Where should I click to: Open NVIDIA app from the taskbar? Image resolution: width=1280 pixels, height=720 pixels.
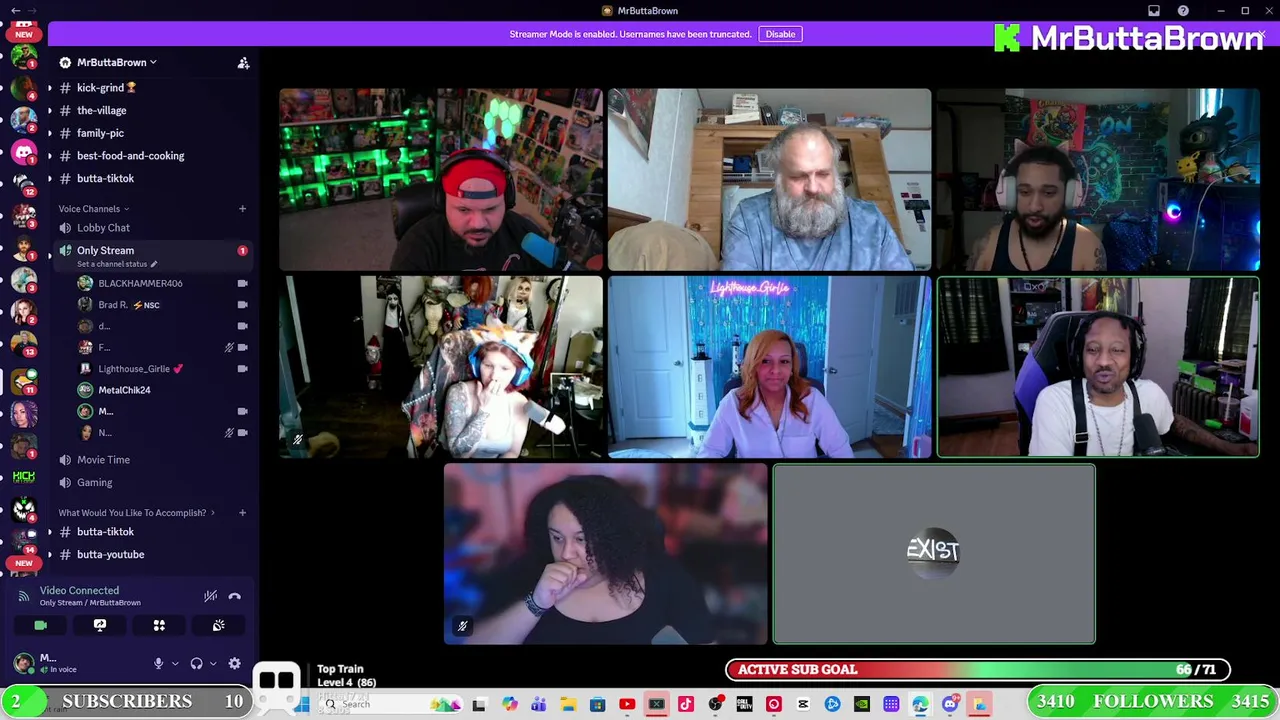pyautogui.click(x=862, y=705)
